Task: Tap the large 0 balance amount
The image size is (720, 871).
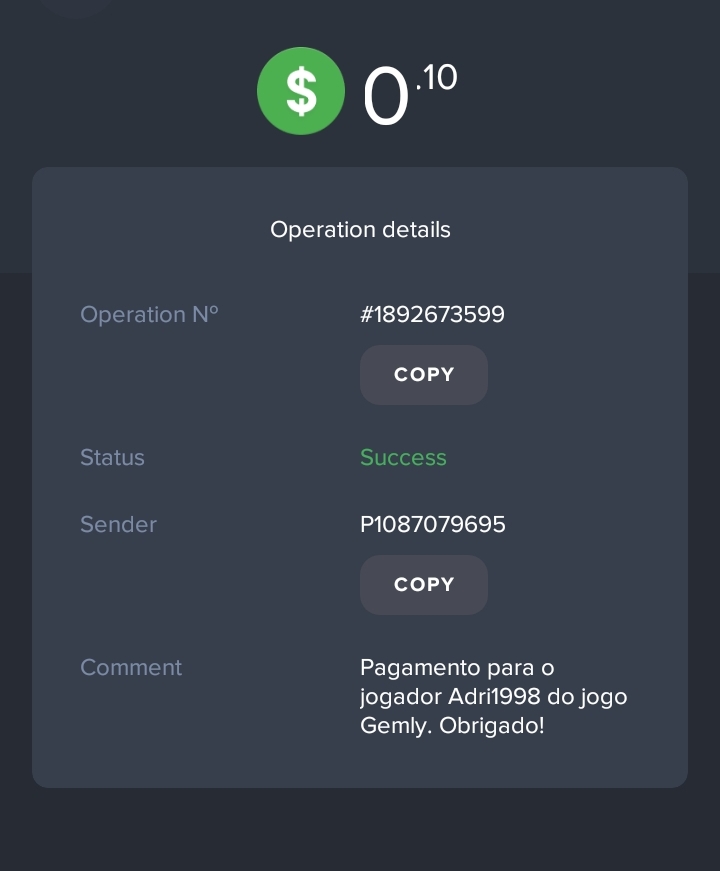Action: click(385, 98)
